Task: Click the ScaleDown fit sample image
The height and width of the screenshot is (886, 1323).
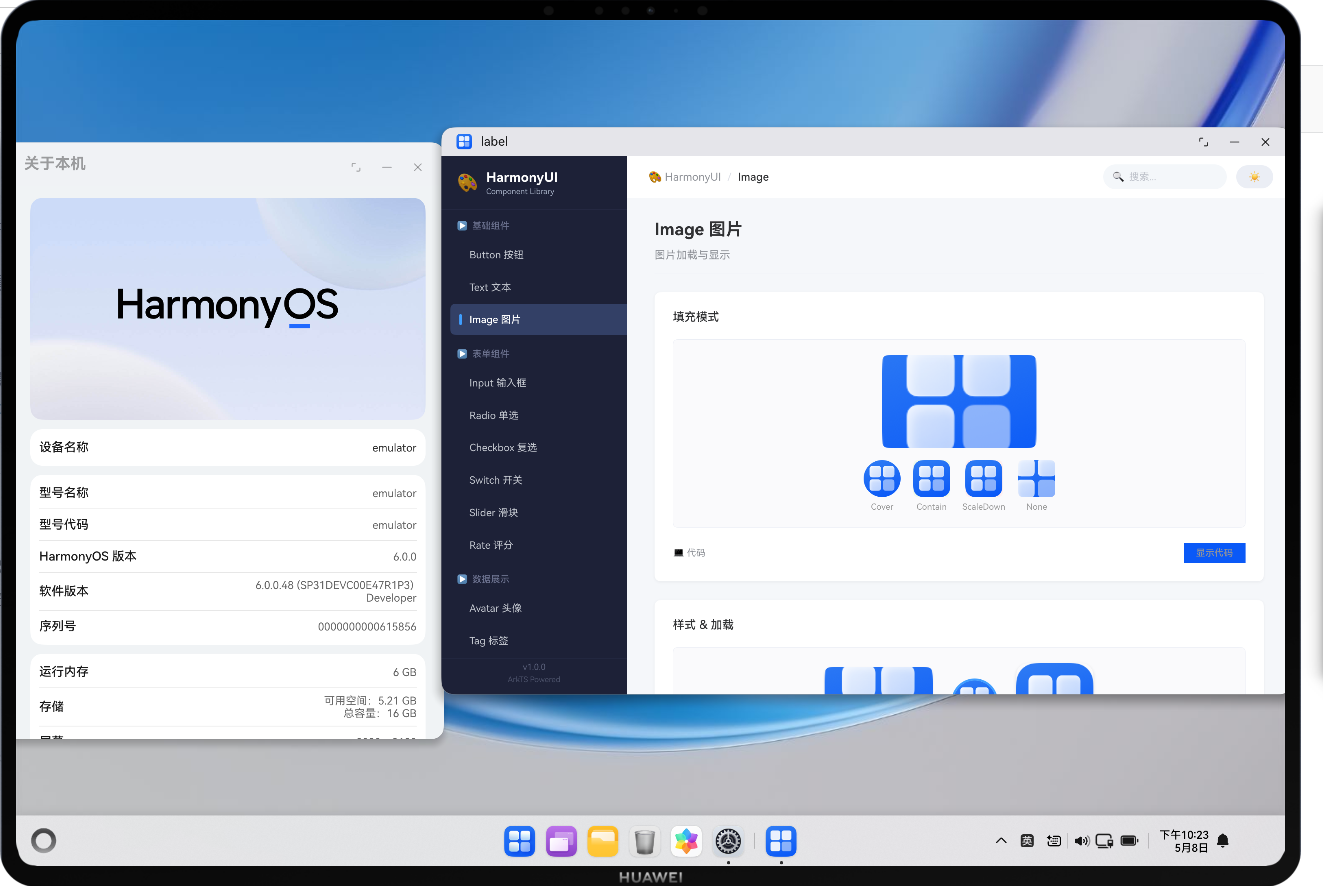Action: (983, 479)
